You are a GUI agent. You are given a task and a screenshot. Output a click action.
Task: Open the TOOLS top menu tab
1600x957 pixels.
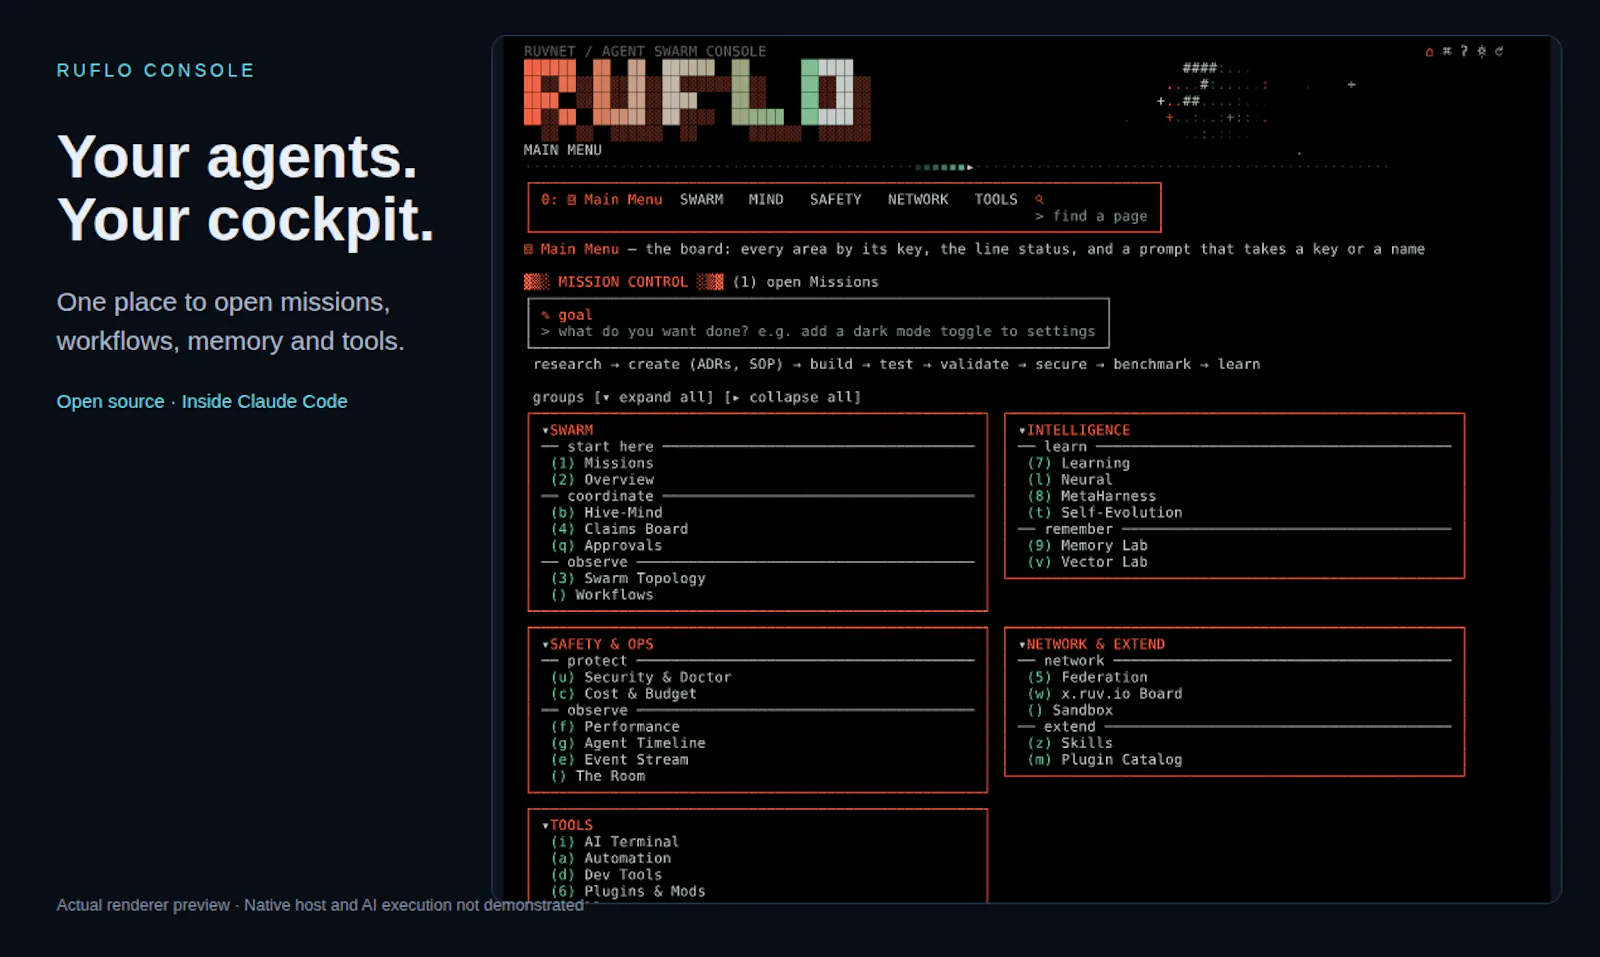pos(996,200)
